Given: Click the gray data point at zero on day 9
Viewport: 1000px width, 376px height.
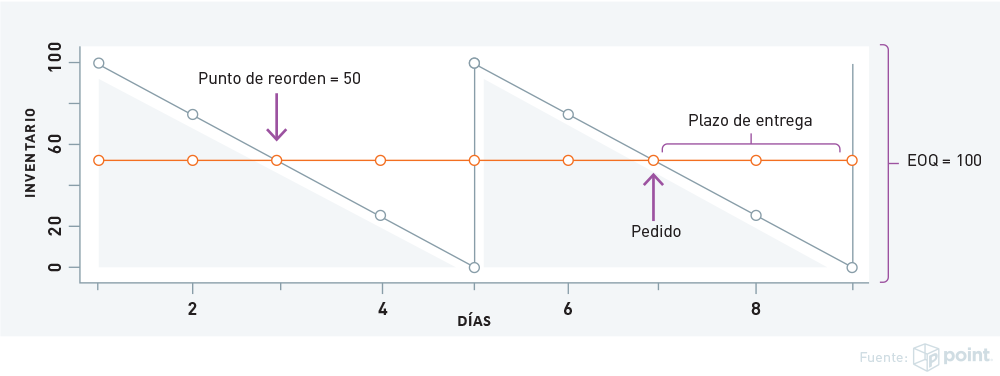Looking at the screenshot, I should 852,267.
